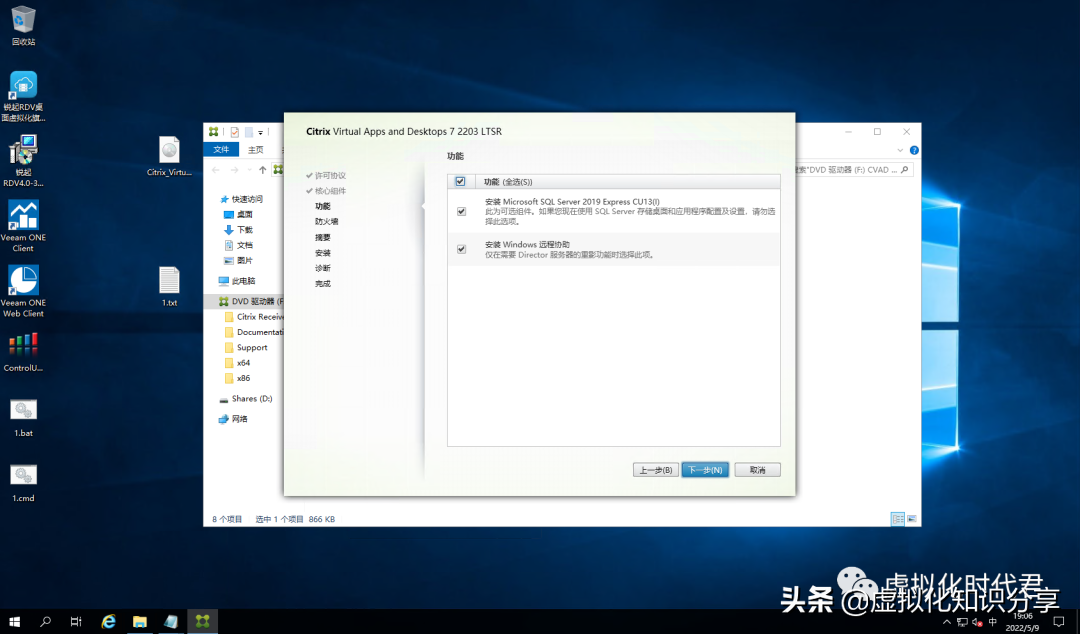This screenshot has width=1080, height=634.
Task: Click the 上一步(B) back button
Action: (656, 470)
